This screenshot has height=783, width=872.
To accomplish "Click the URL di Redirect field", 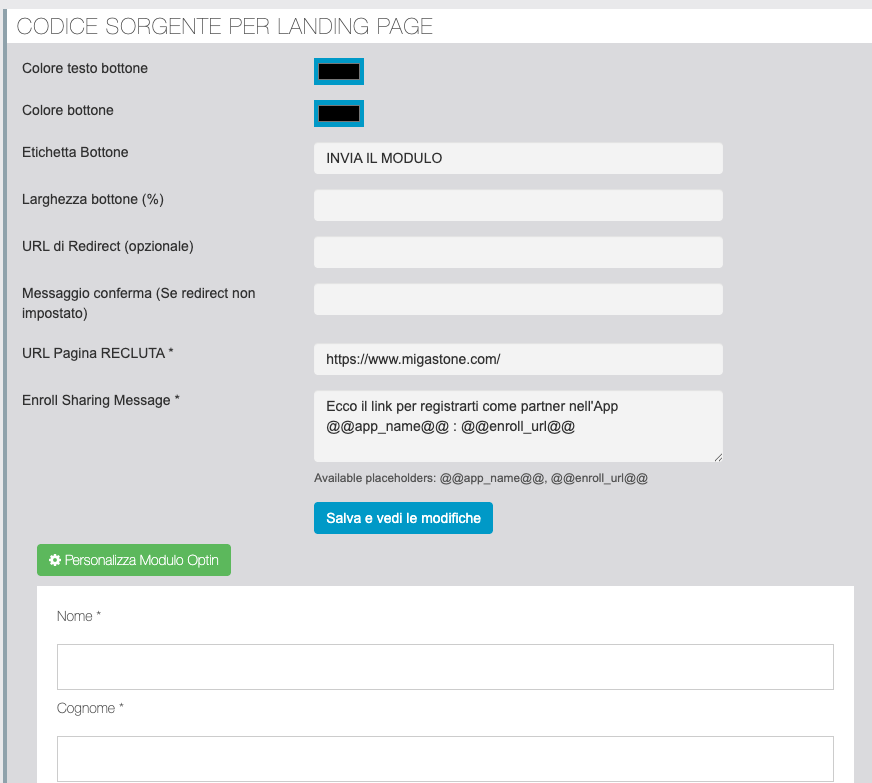I will point(518,252).
